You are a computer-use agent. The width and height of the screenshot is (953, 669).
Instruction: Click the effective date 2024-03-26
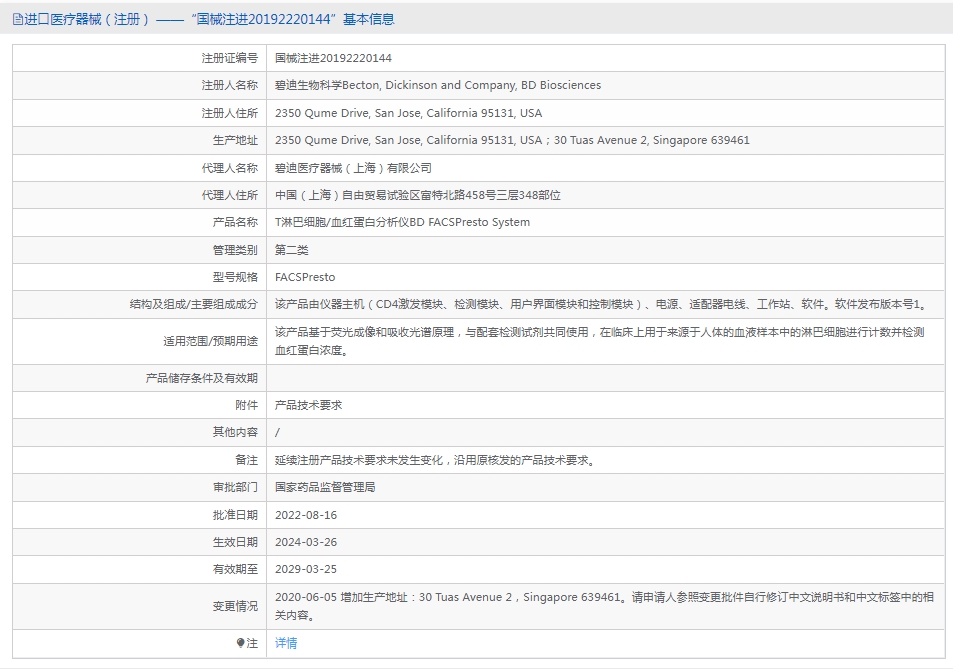(306, 542)
